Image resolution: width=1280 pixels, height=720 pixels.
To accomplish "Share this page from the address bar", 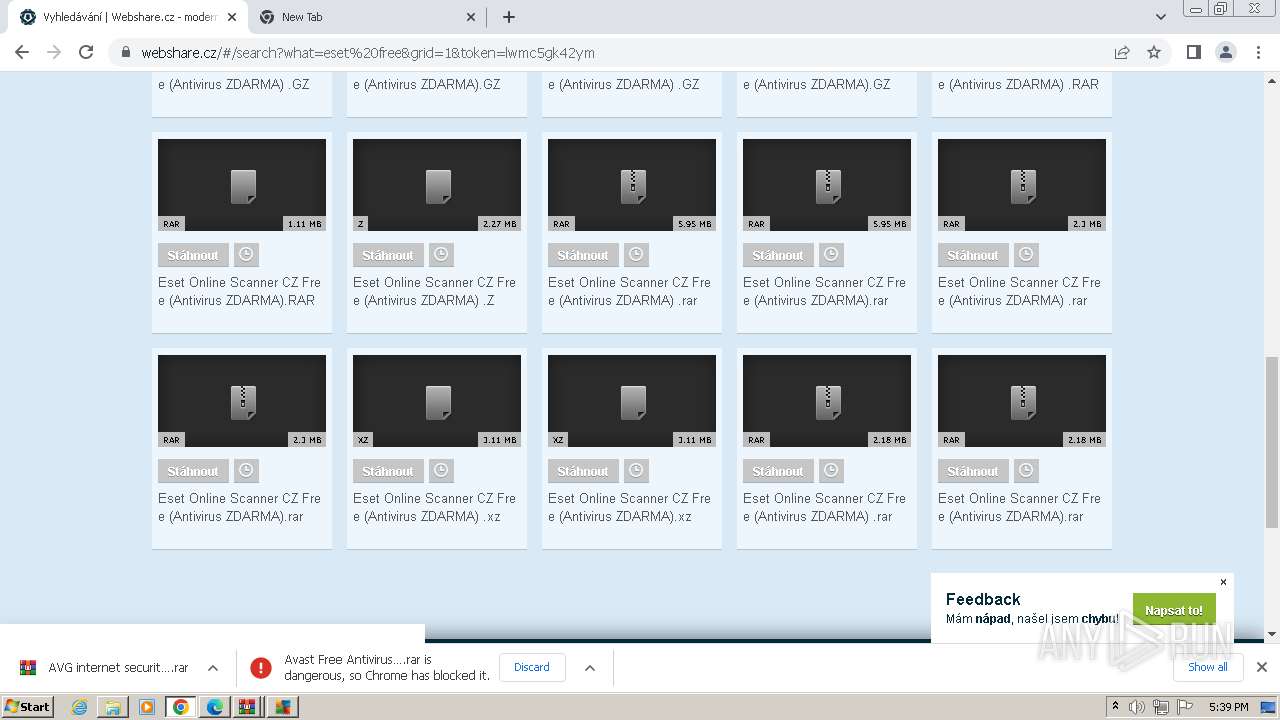I will click(x=1122, y=52).
